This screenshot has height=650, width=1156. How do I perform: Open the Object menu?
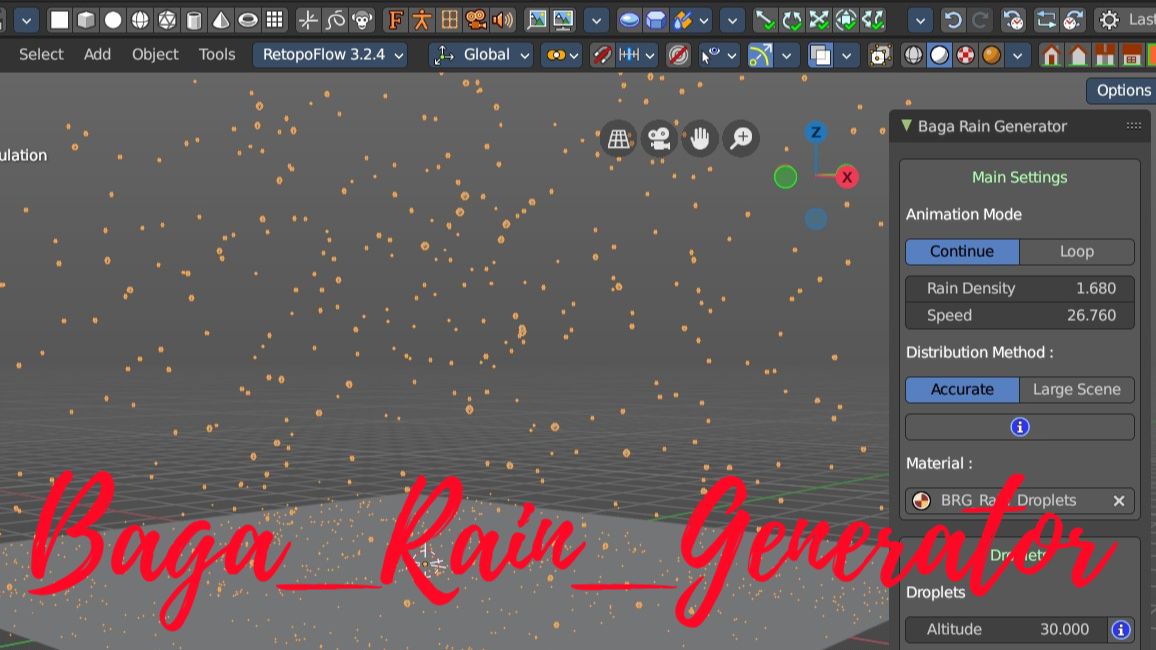pyautogui.click(x=155, y=55)
